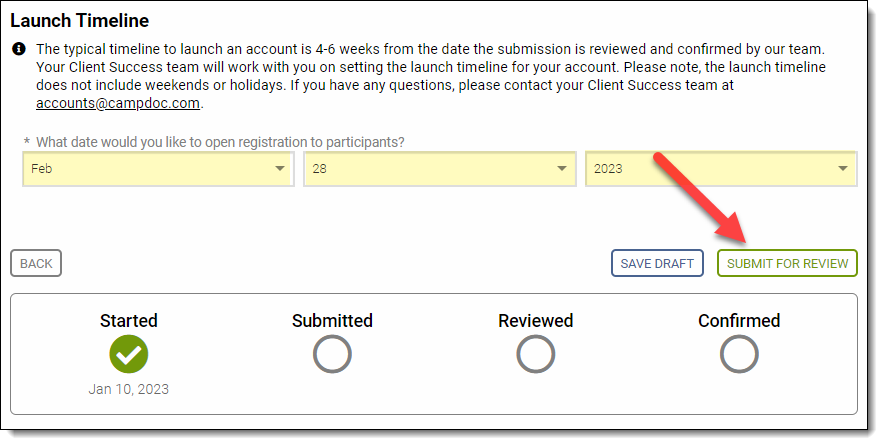Click the Confirmed step label
Image resolution: width=883 pixels, height=445 pixels.
click(x=739, y=321)
